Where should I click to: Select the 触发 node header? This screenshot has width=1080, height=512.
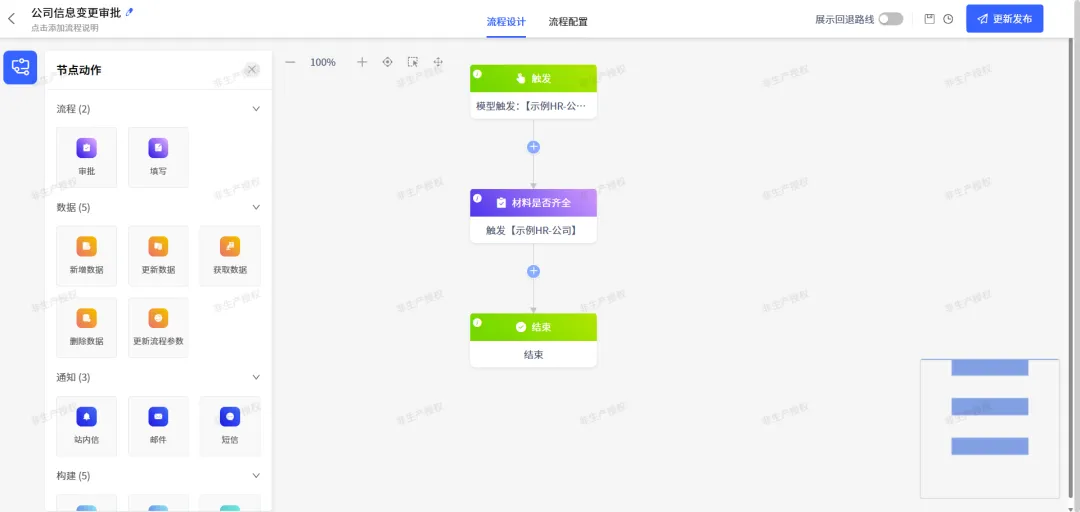[x=533, y=79]
